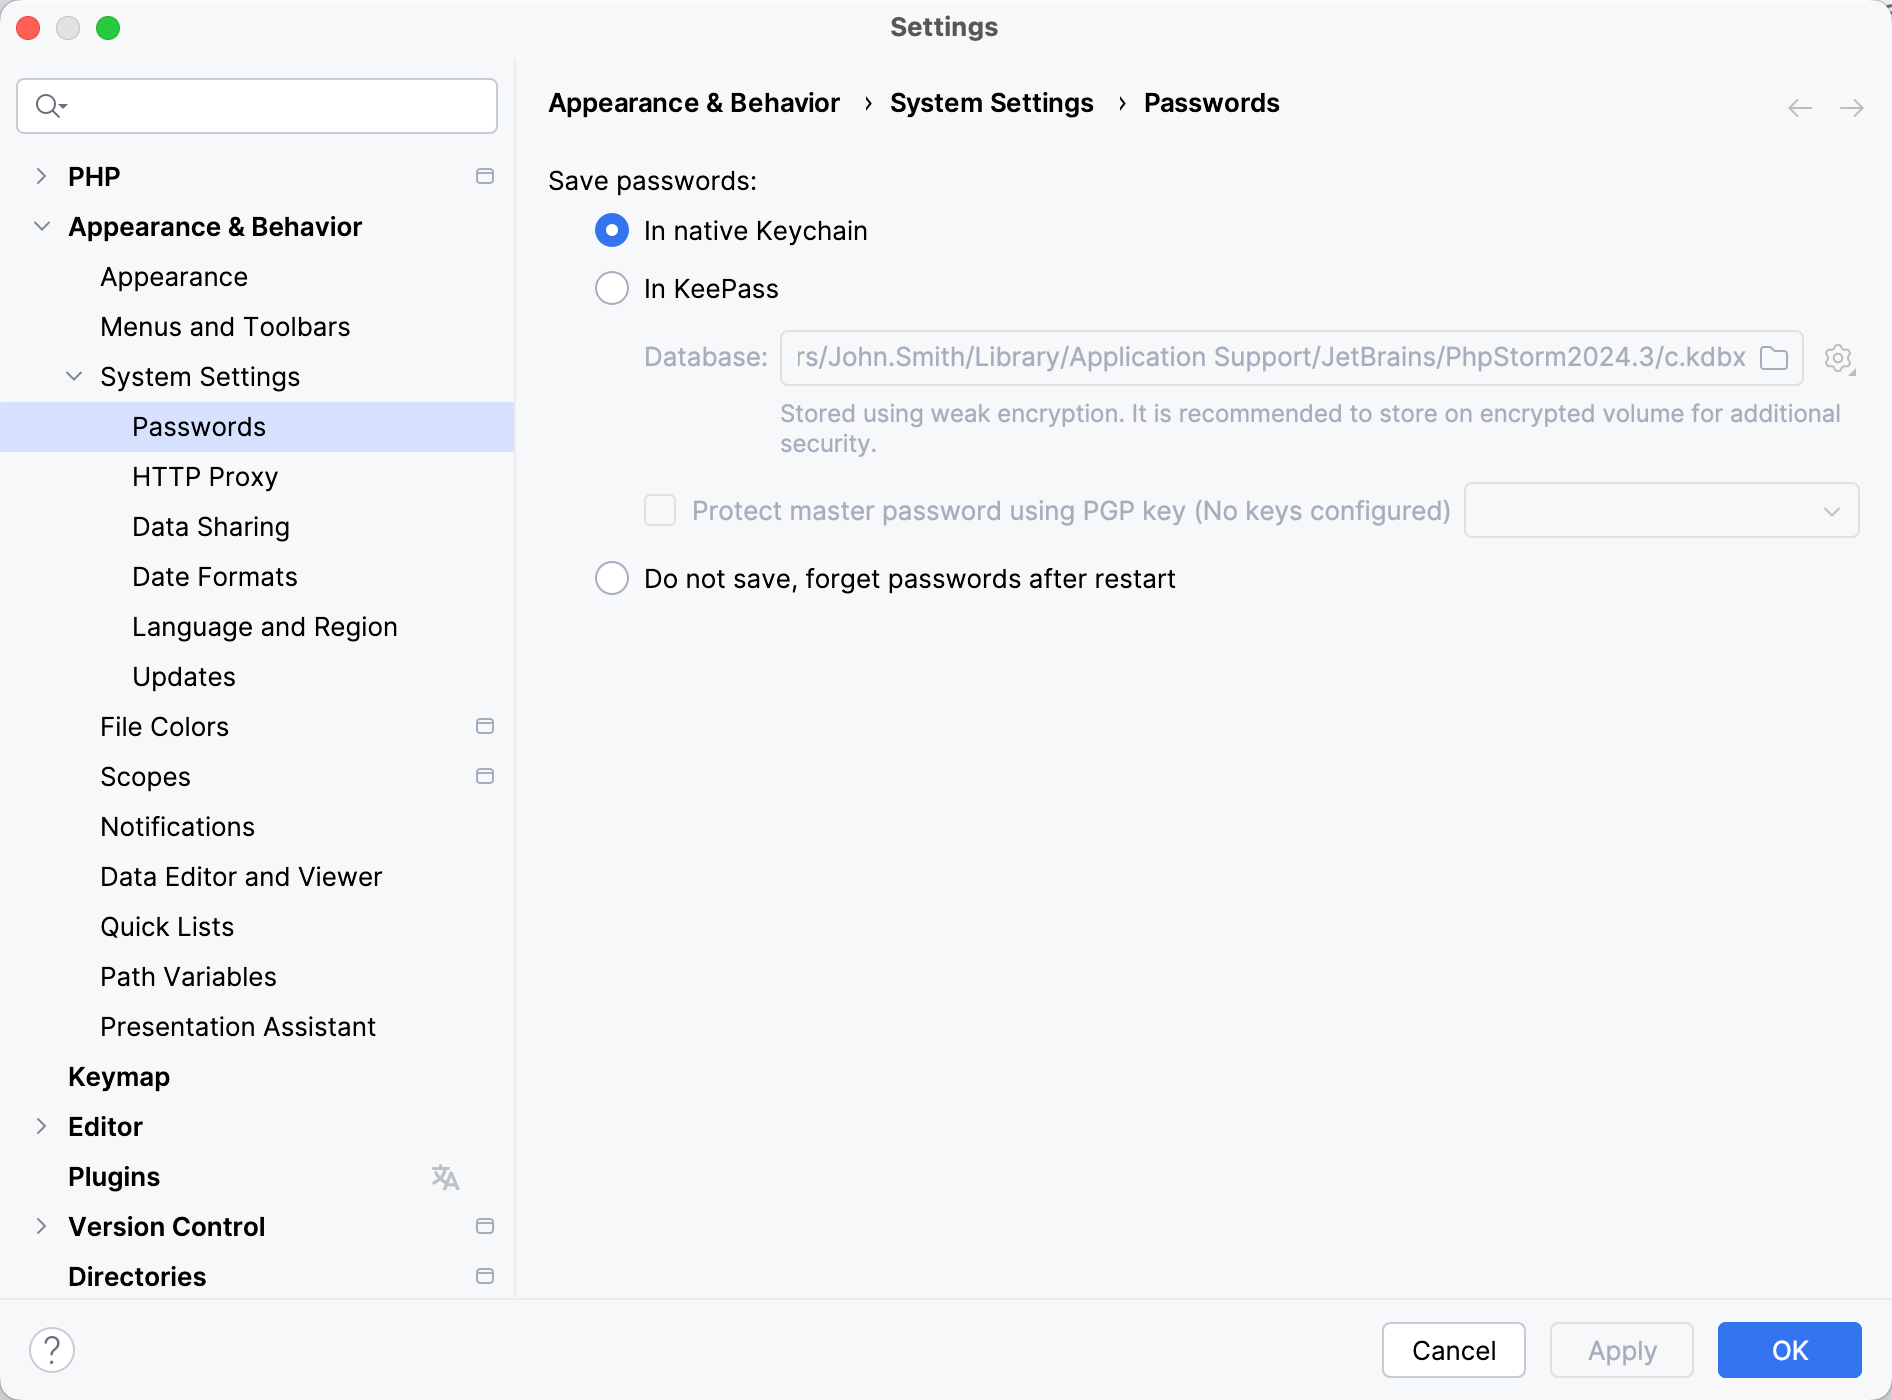Select Do not save, forget passwords option
1892x1400 pixels.
[x=612, y=579]
